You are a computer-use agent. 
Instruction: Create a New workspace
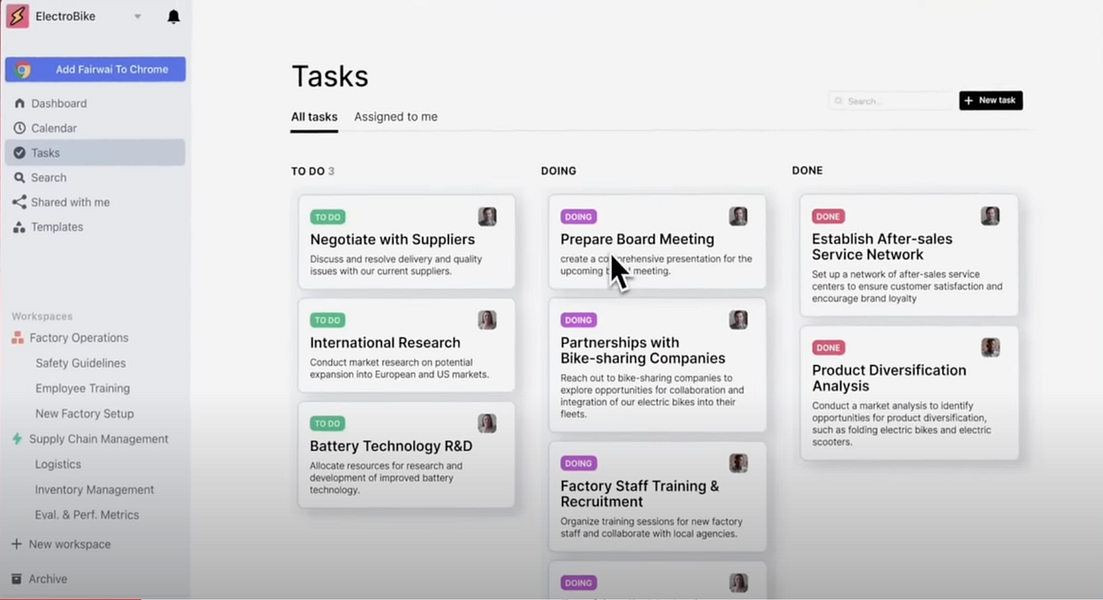(70, 544)
